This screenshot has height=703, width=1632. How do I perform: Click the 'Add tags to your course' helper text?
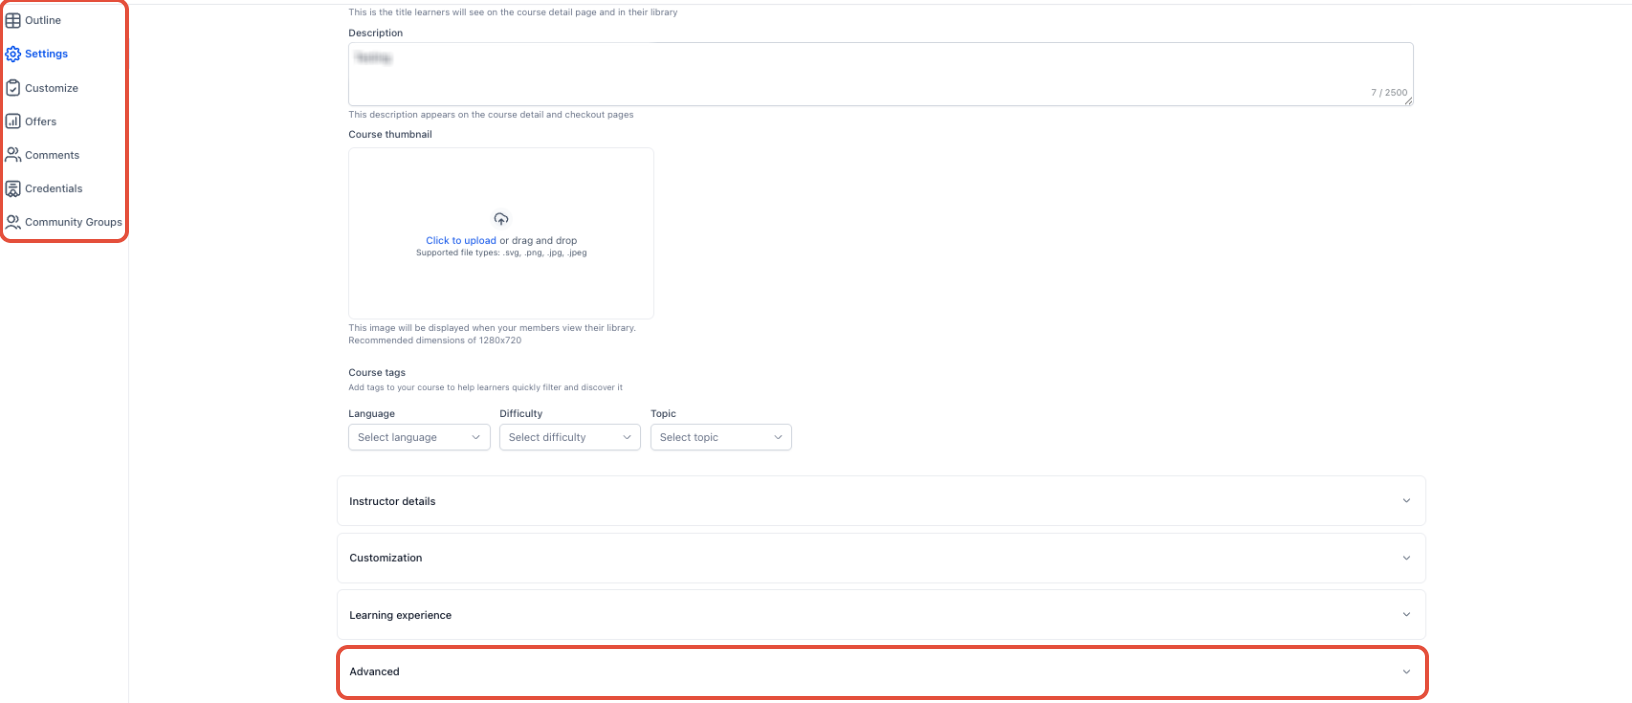(x=485, y=388)
